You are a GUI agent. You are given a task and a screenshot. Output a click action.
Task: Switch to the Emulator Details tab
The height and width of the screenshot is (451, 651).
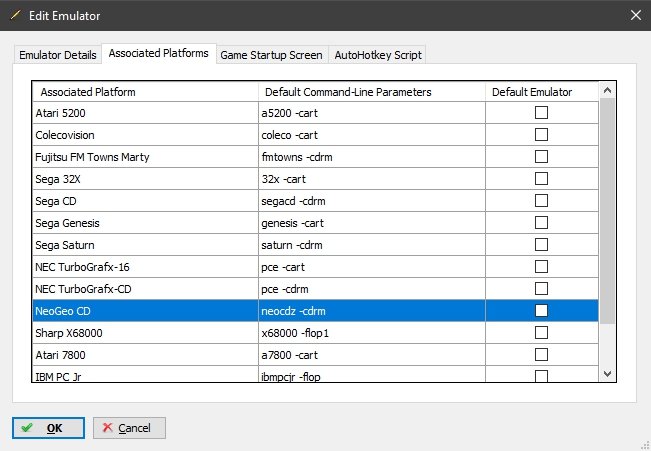pyautogui.click(x=58, y=55)
